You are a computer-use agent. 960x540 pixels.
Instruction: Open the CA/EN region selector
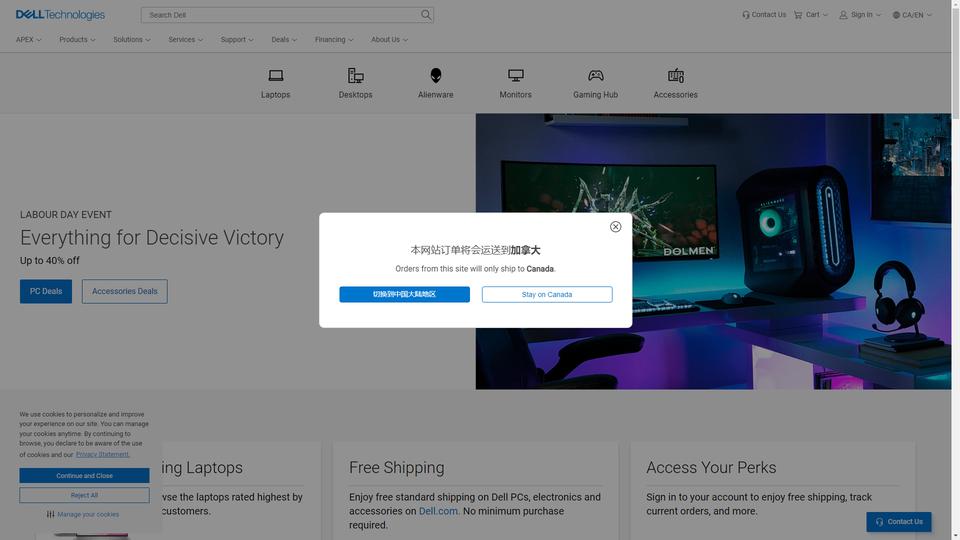click(912, 15)
